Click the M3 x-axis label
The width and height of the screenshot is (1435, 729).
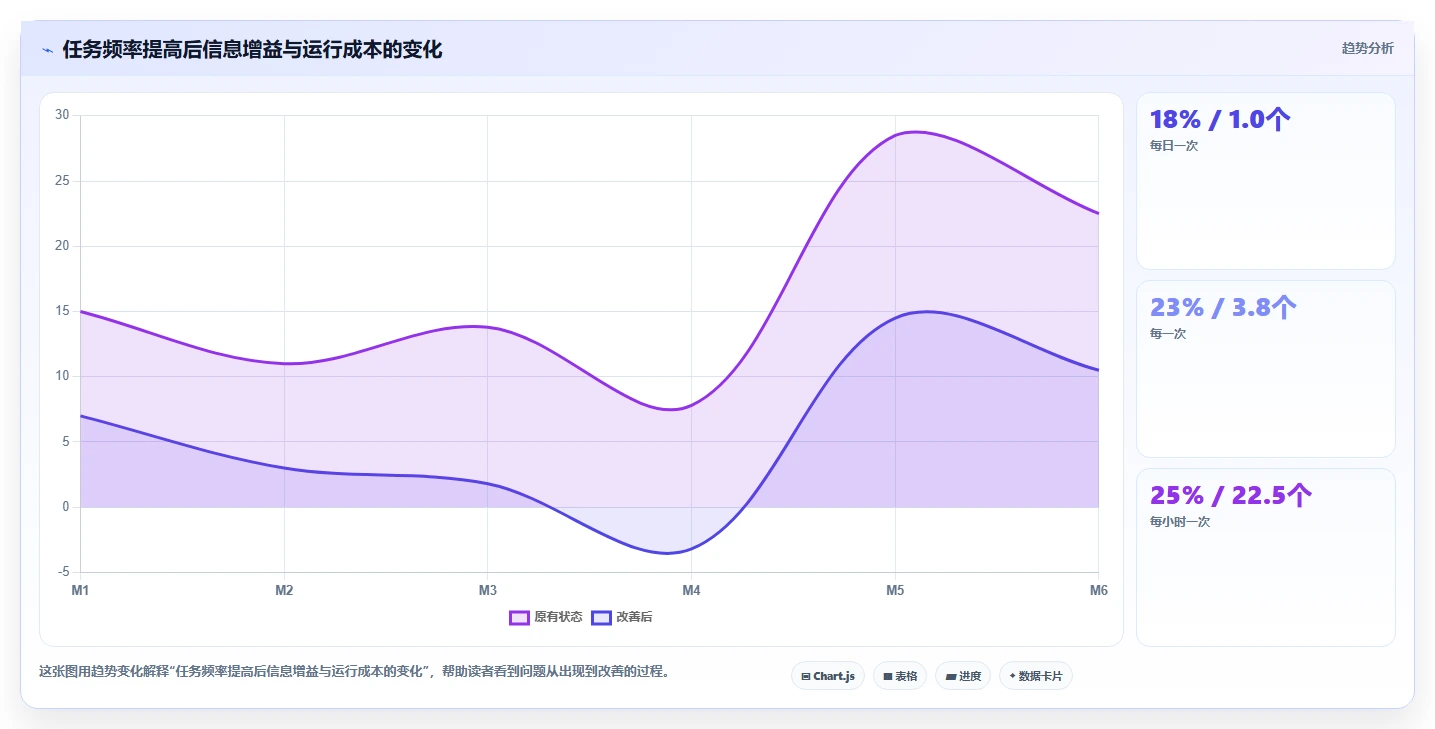pyautogui.click(x=488, y=591)
